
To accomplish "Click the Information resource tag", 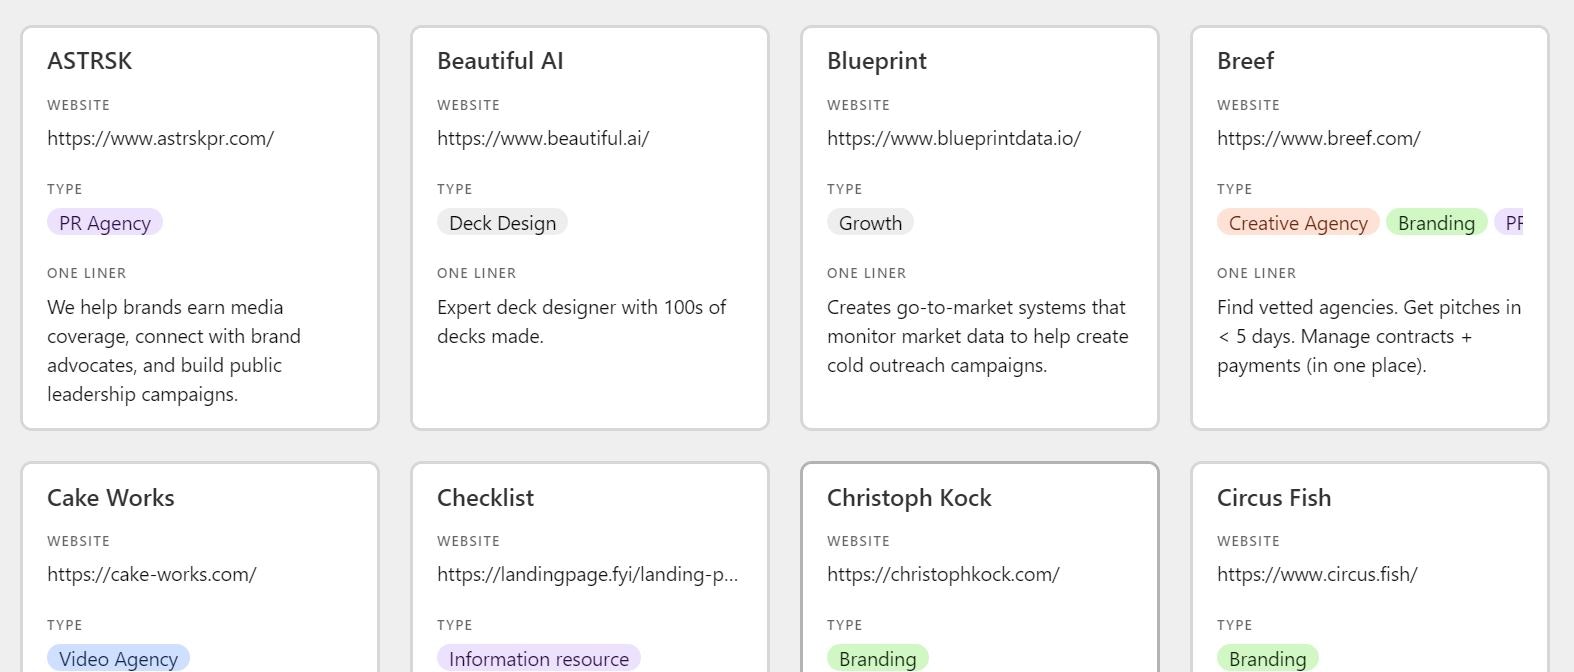I will pyautogui.click(x=538, y=658).
